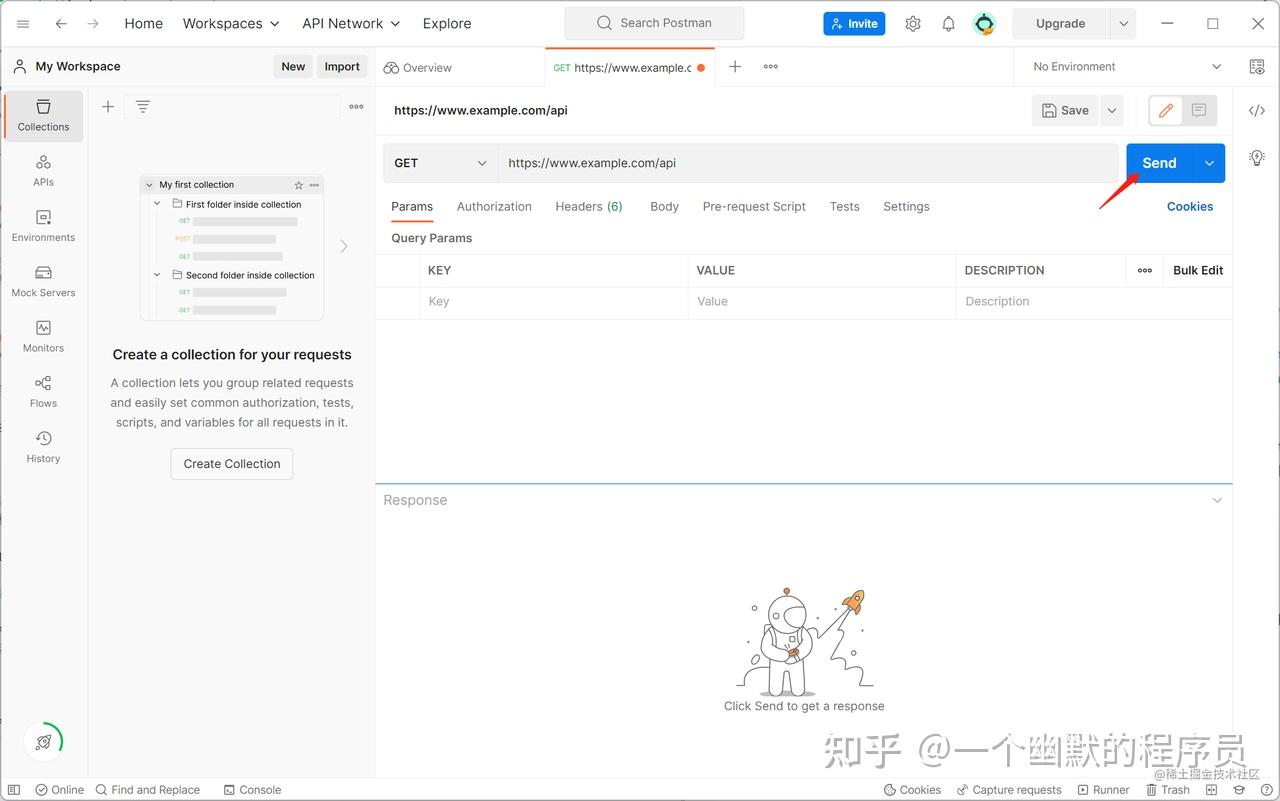Viewport: 1280px width, 801px height.
Task: Switch to documentation comments view
Action: click(x=1199, y=110)
